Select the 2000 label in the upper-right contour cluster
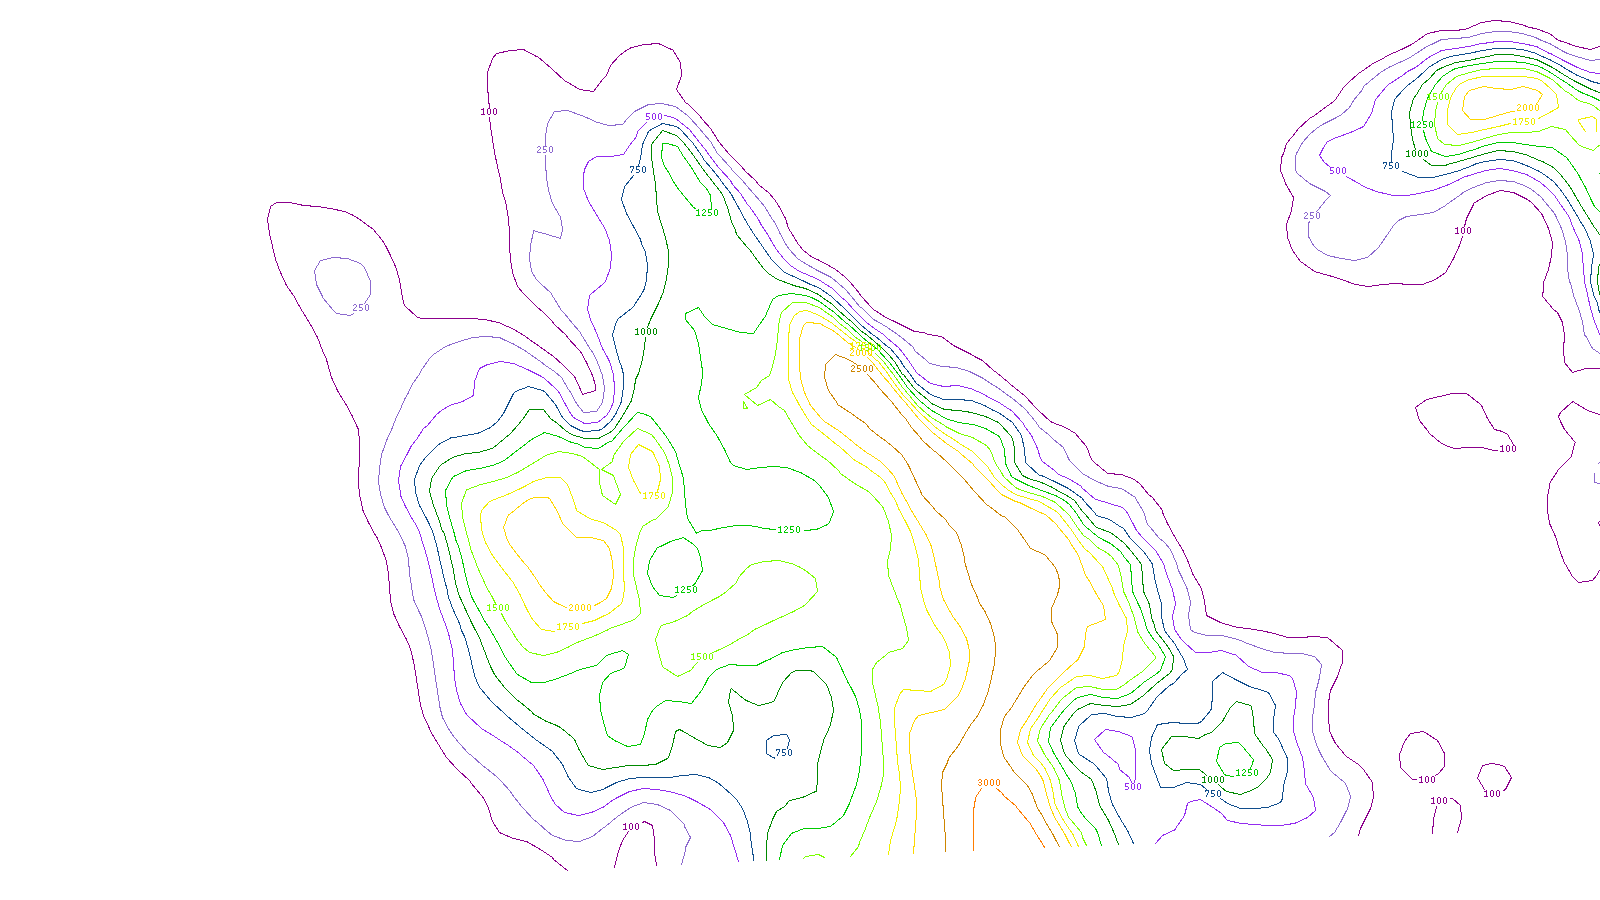This screenshot has height=900, width=1600. (x=1528, y=108)
